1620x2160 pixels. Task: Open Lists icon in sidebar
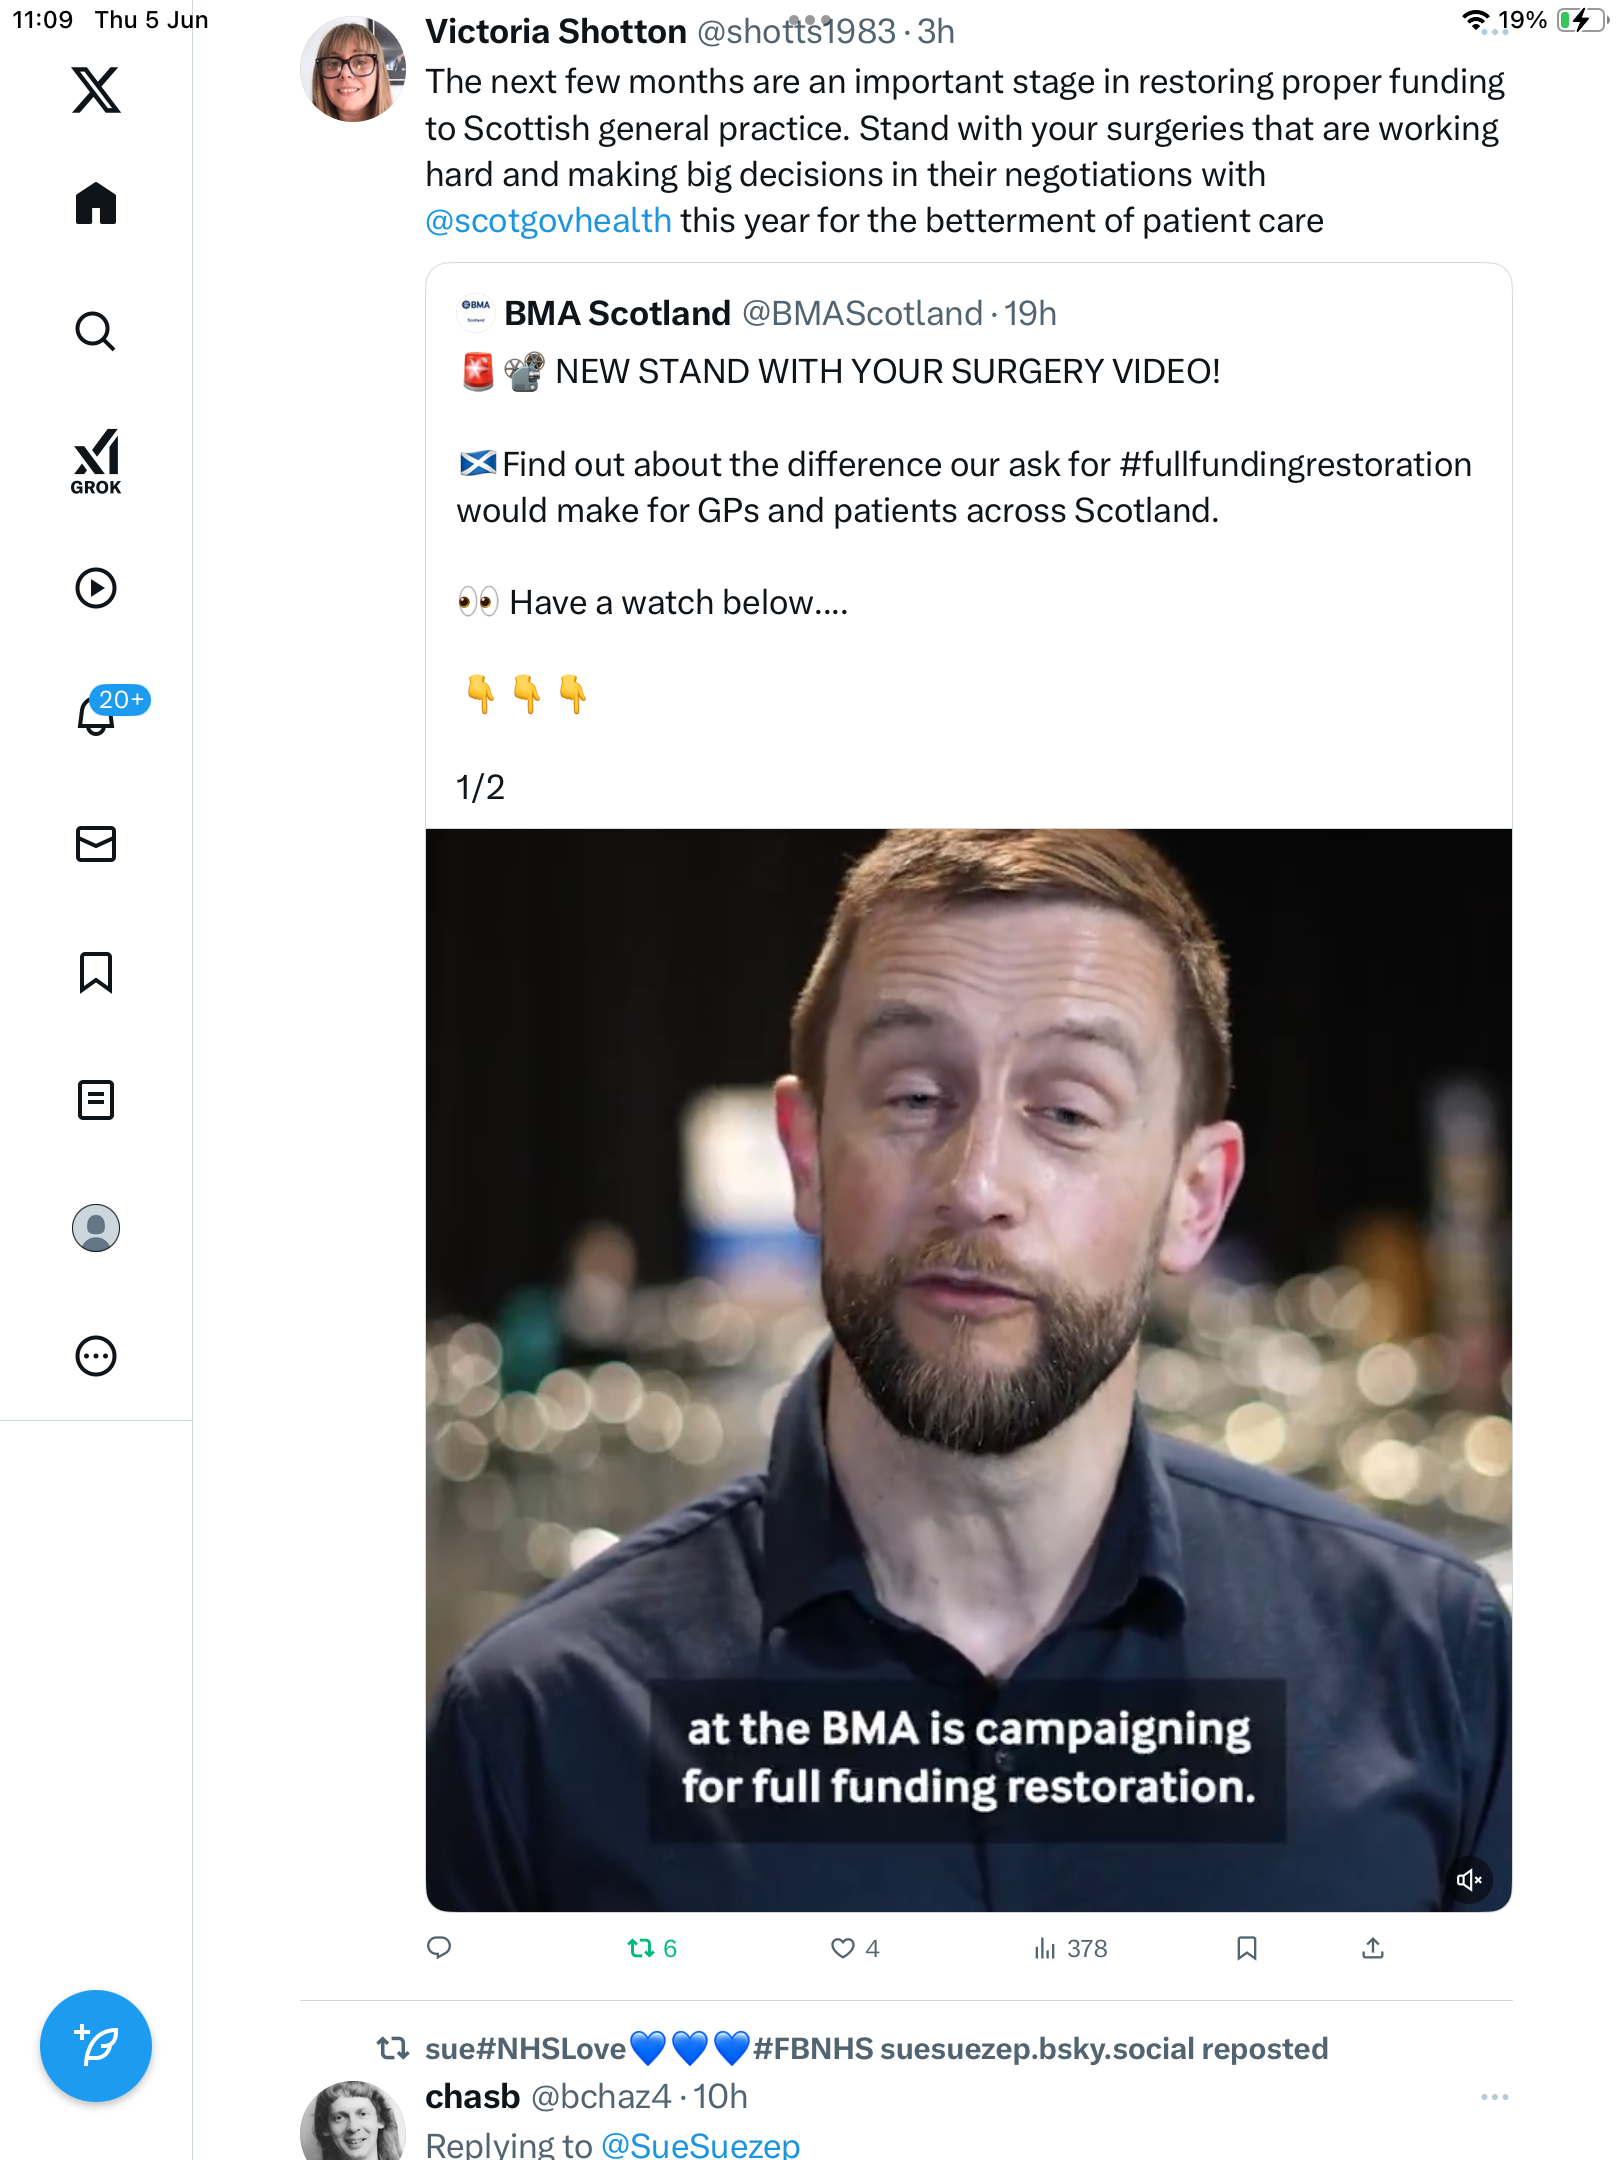pos(96,1100)
